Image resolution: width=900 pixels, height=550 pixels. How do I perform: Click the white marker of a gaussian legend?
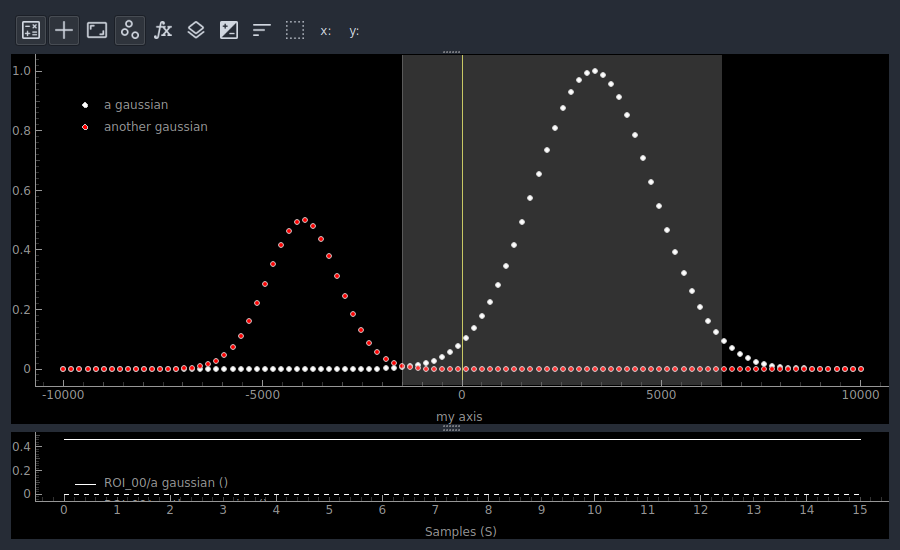coord(85,105)
